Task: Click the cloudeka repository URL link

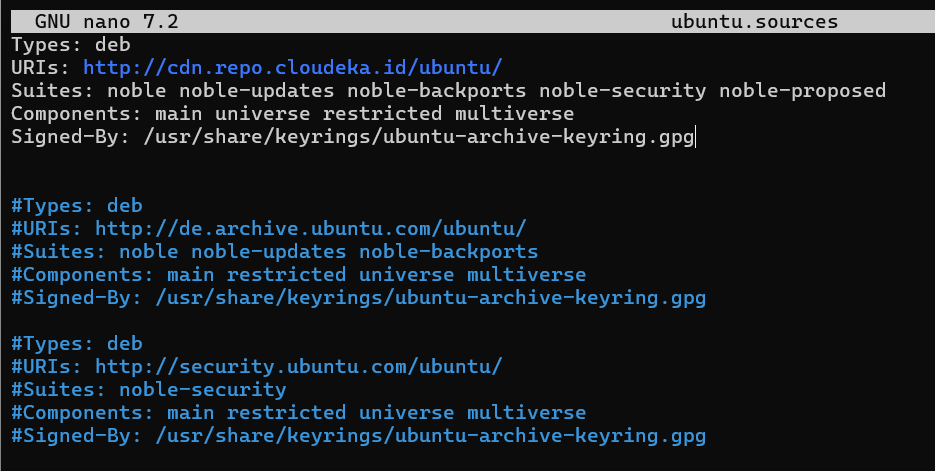Action: coord(293,67)
